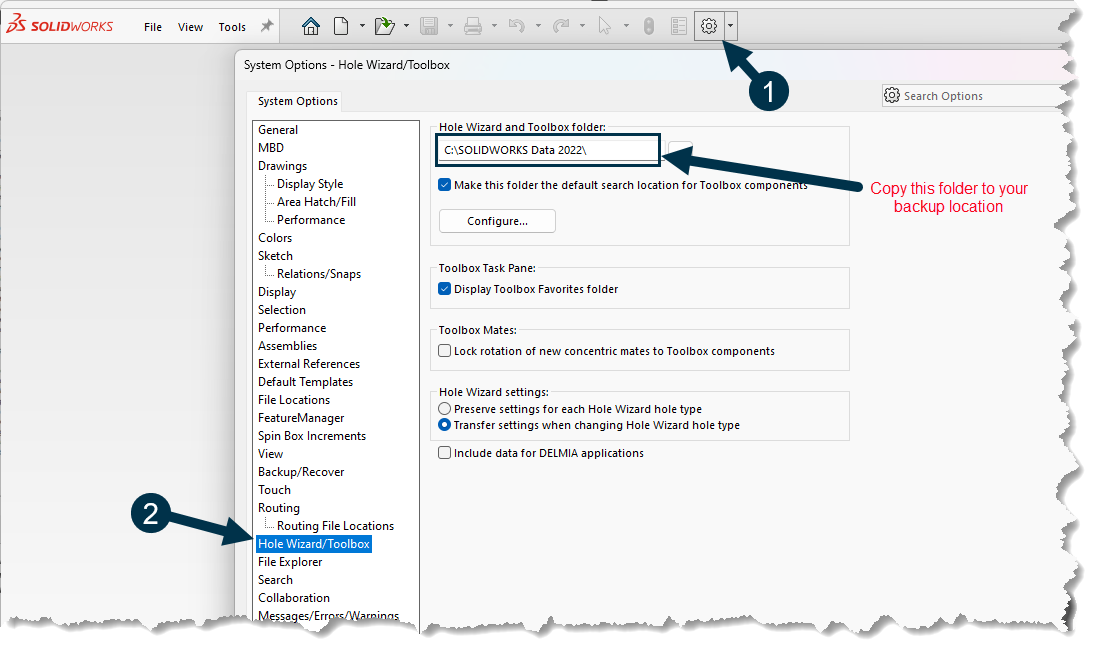The image size is (1094, 646).
Task: Click the Open file folder icon
Action: pyautogui.click(x=384, y=27)
